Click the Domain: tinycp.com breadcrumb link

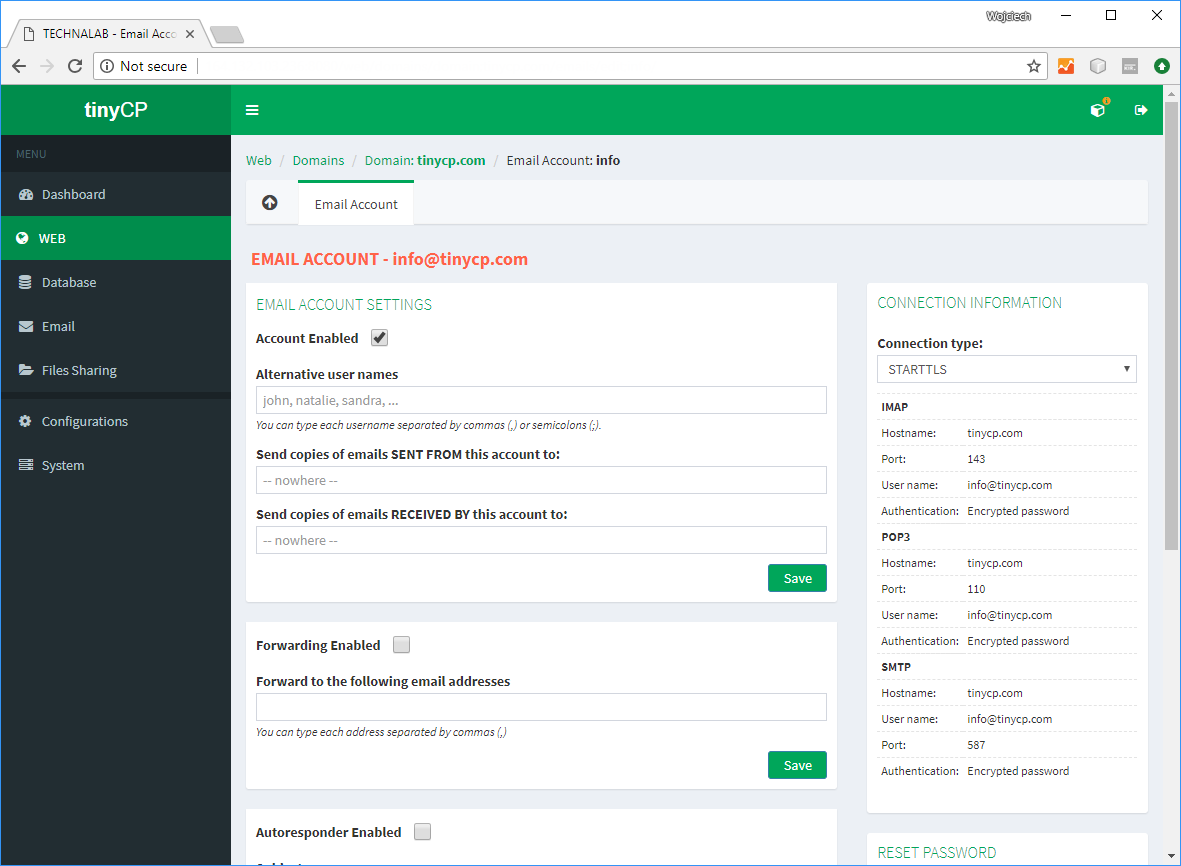pyautogui.click(x=425, y=160)
